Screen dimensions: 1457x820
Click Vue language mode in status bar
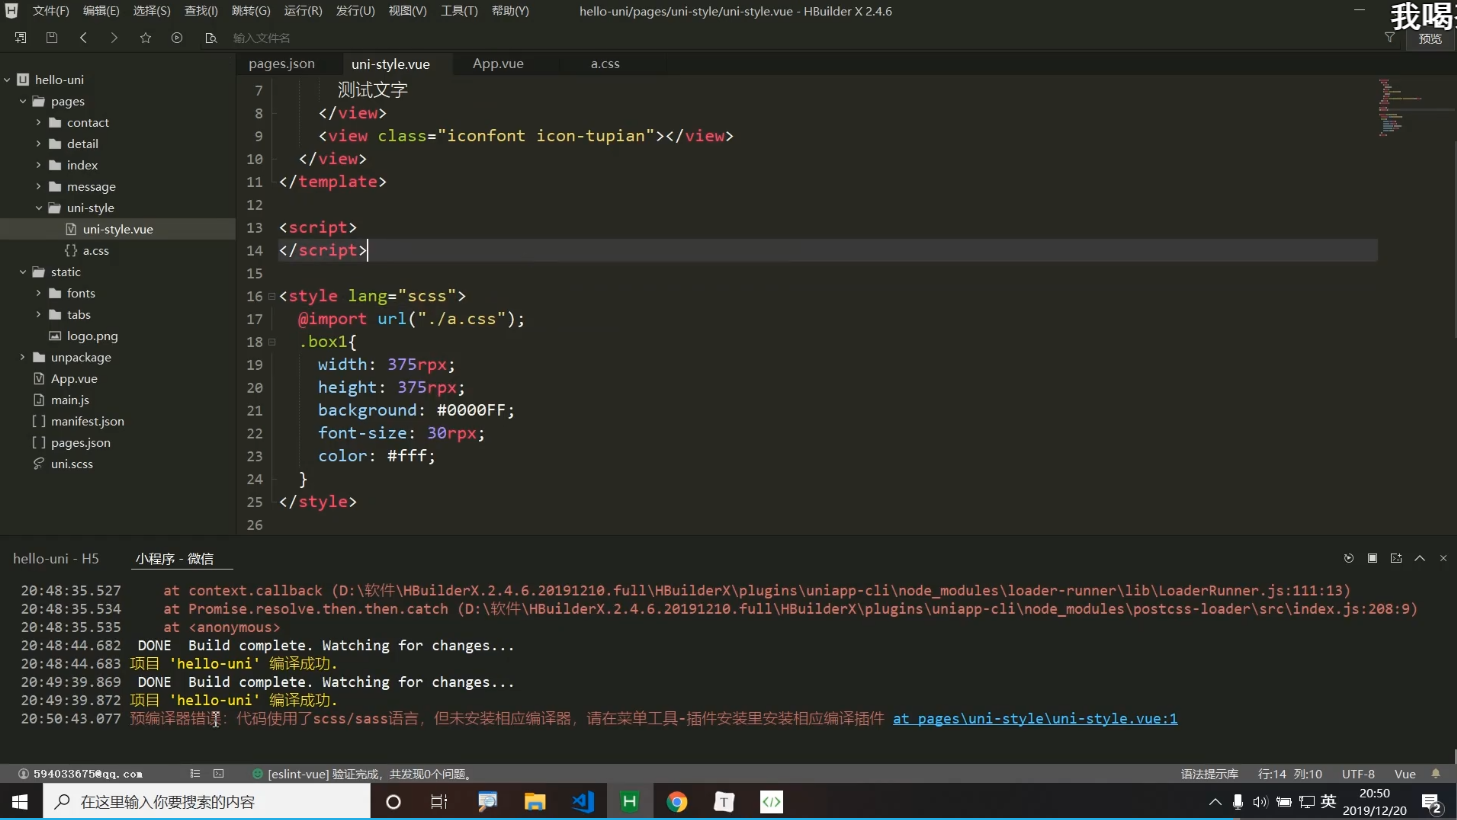tap(1405, 774)
